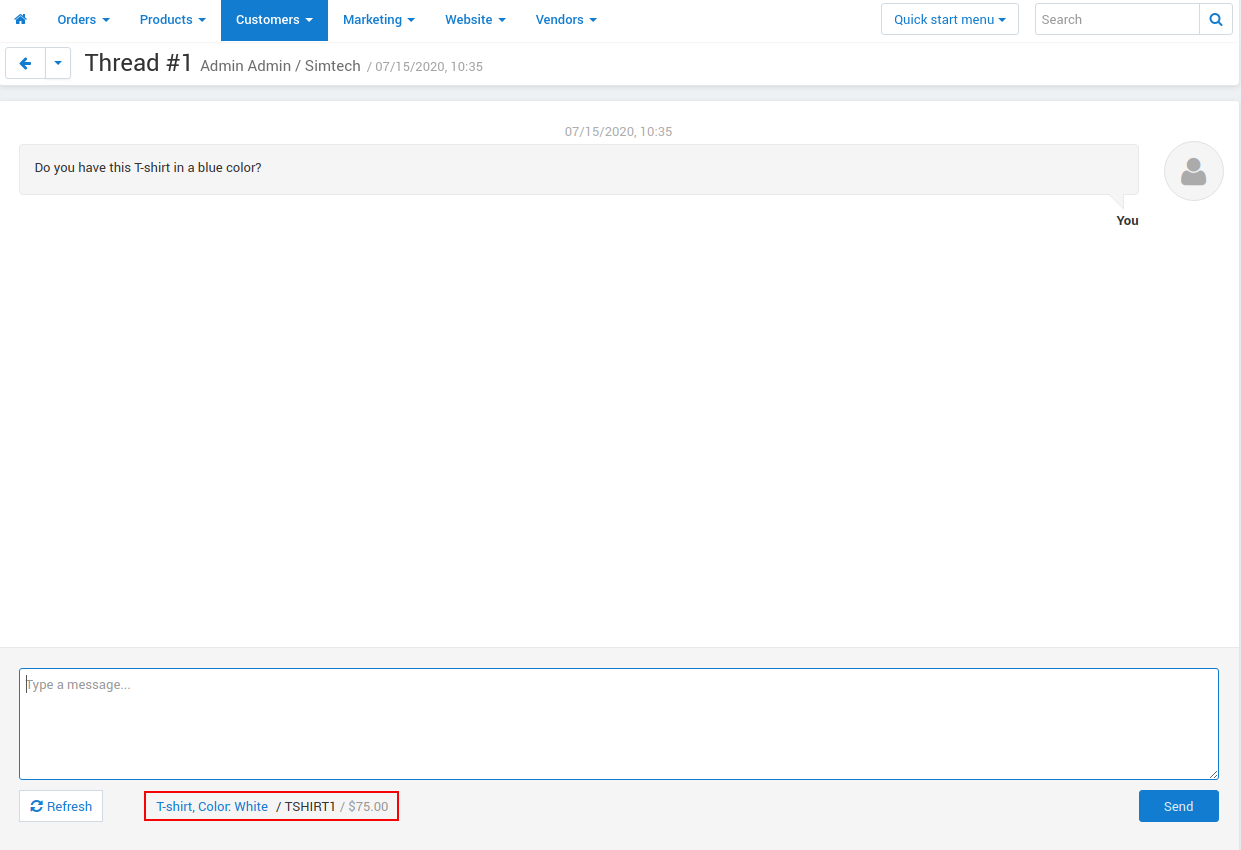Open the Marketing menu
Image resolution: width=1241 pixels, height=850 pixels.
click(x=379, y=20)
